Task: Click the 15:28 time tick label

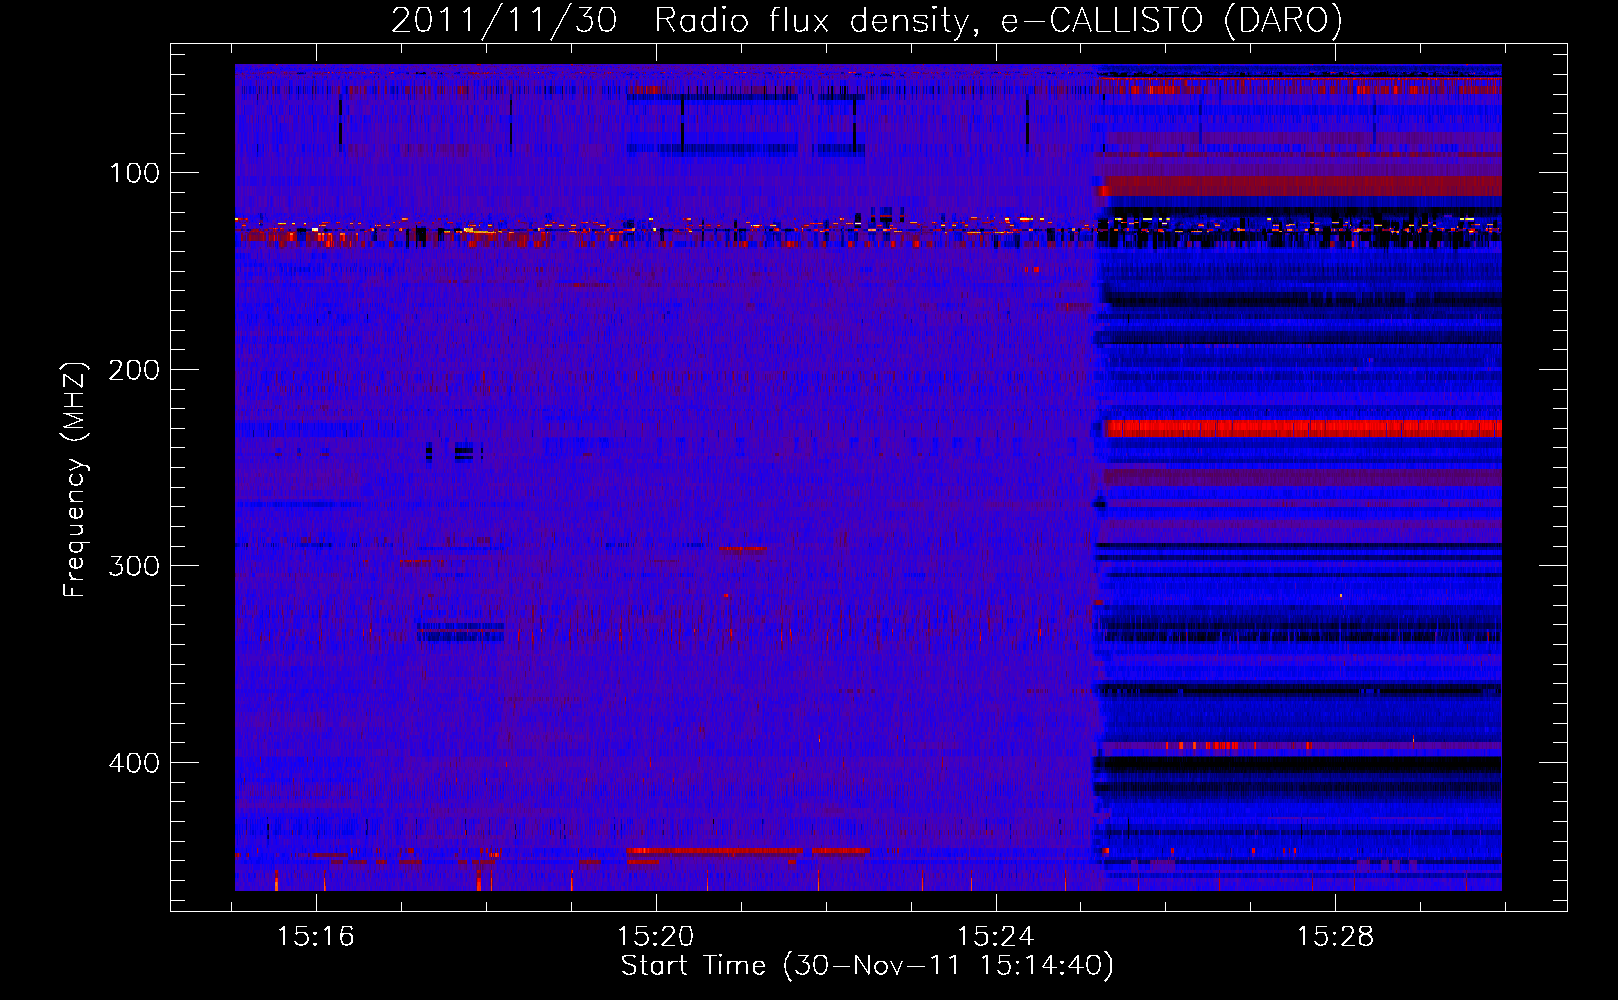Action: 1336,937
